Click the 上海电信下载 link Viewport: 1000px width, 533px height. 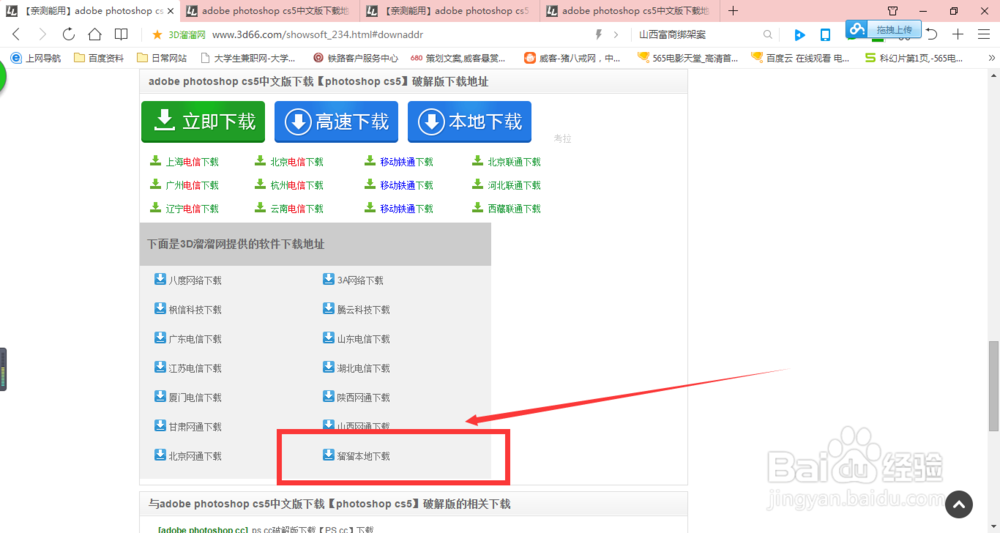(x=192, y=162)
